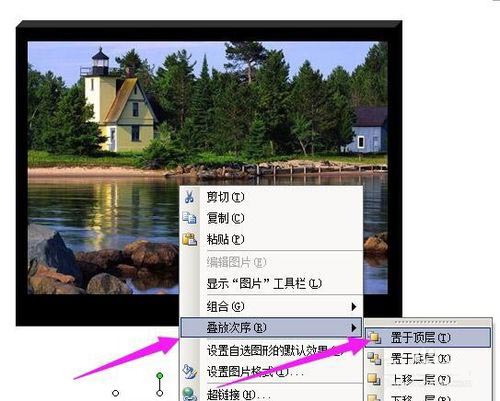Click the scissors Cut icon
This screenshot has width=500, height=401.
189,197
